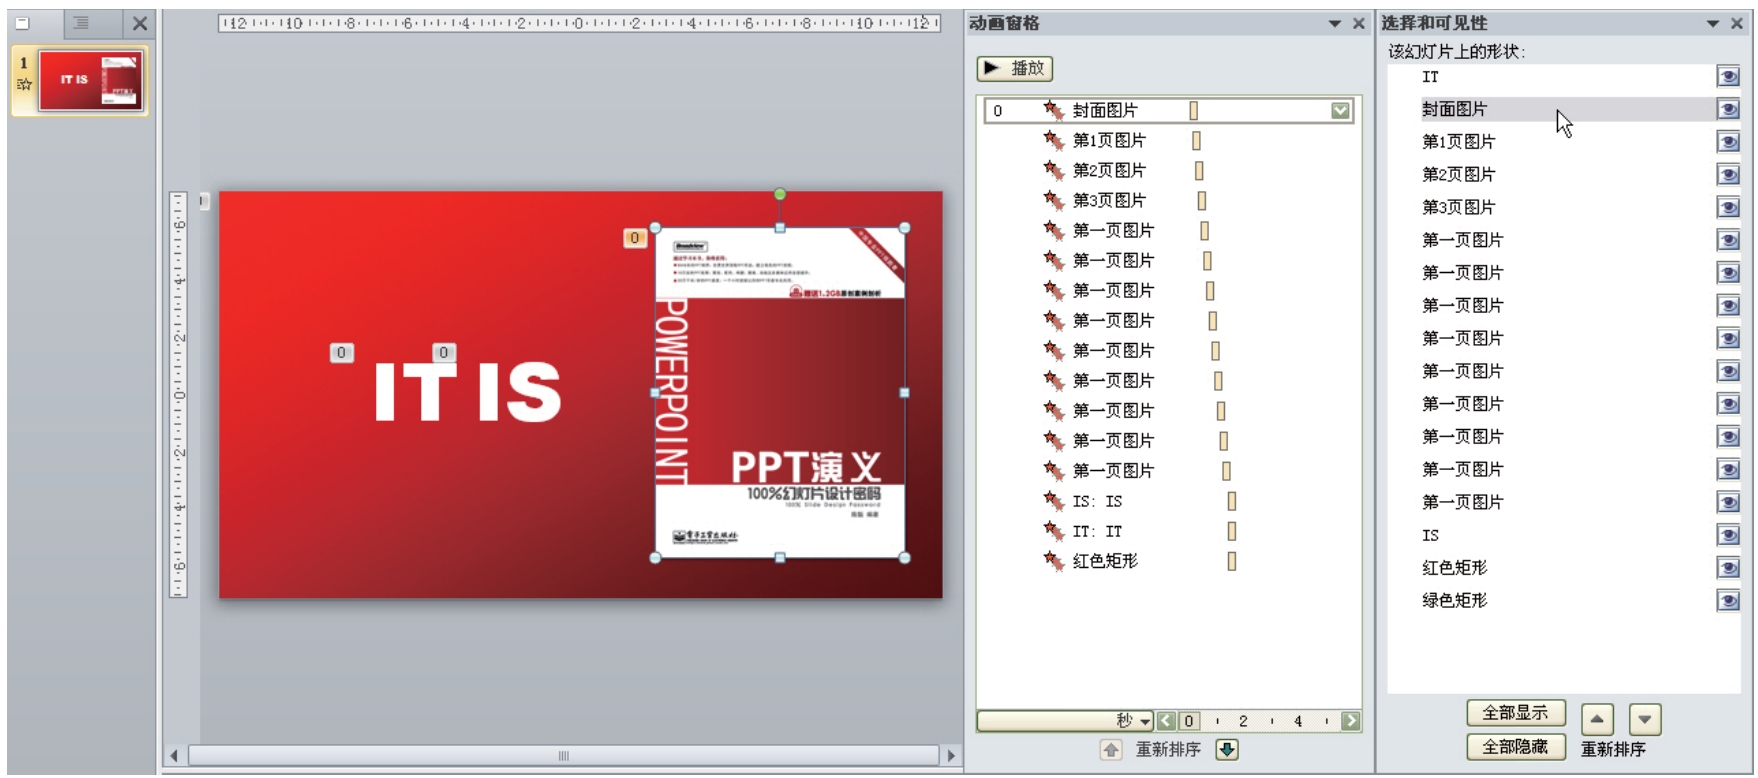Viewport: 1758px width, 778px height.
Task: Switch to the slides thumbnail tab
Action: [22, 23]
